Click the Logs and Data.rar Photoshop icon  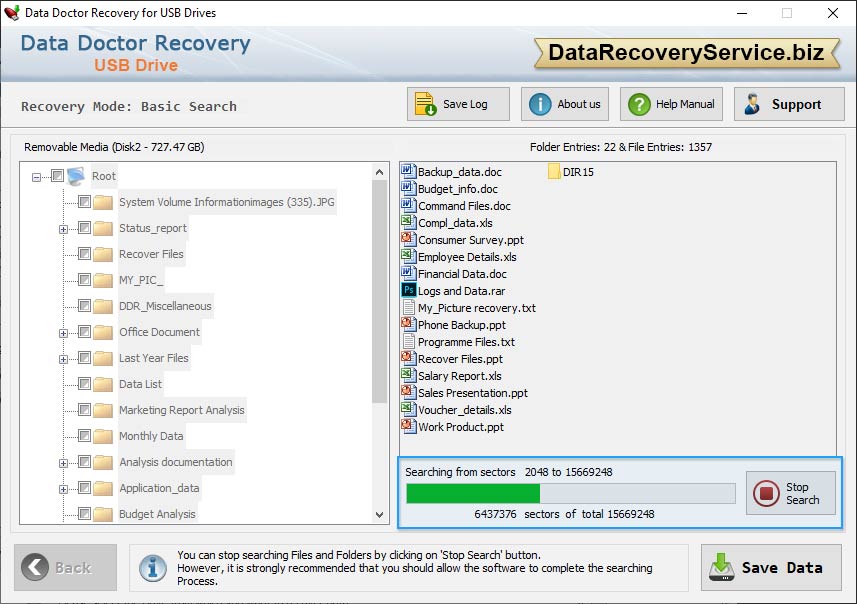click(408, 290)
